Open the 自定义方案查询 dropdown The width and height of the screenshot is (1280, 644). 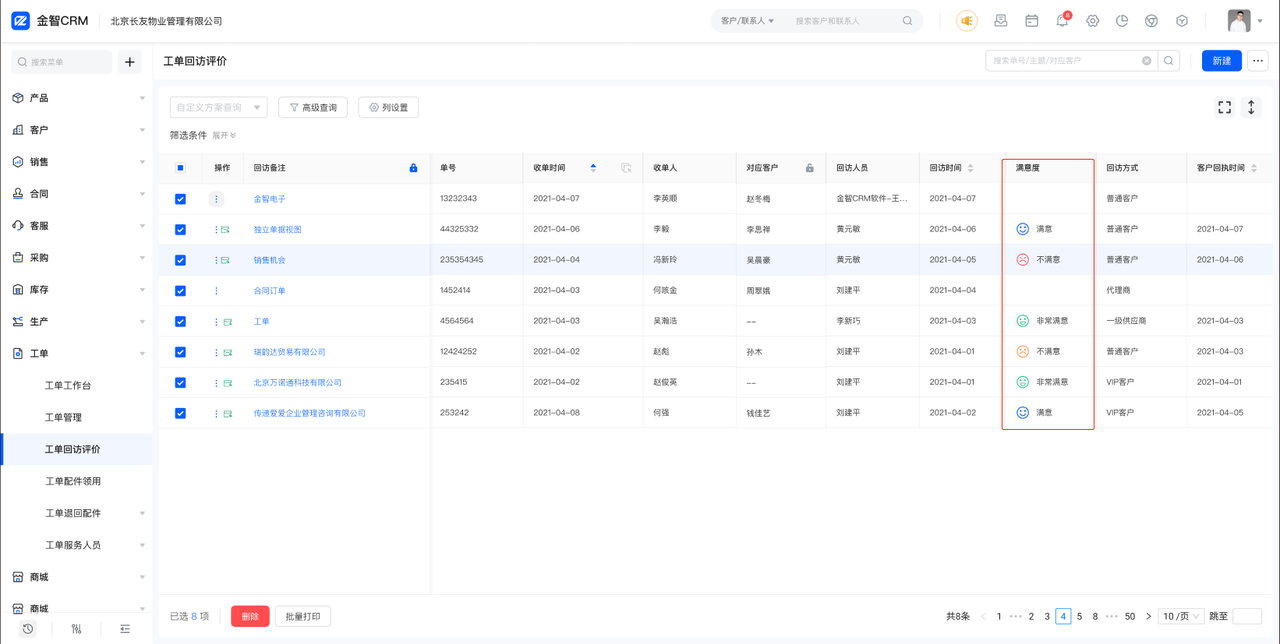218,107
